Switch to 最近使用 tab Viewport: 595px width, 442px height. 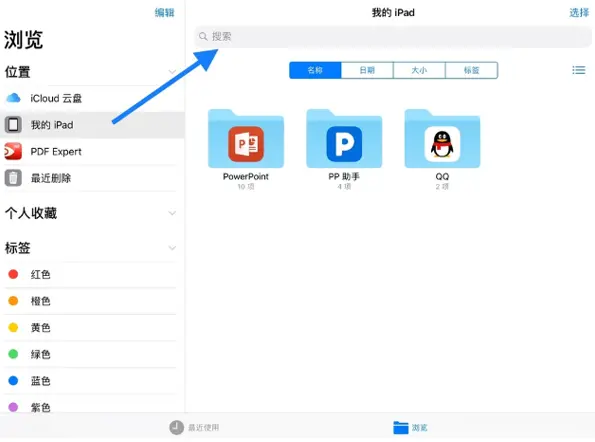pos(194,428)
